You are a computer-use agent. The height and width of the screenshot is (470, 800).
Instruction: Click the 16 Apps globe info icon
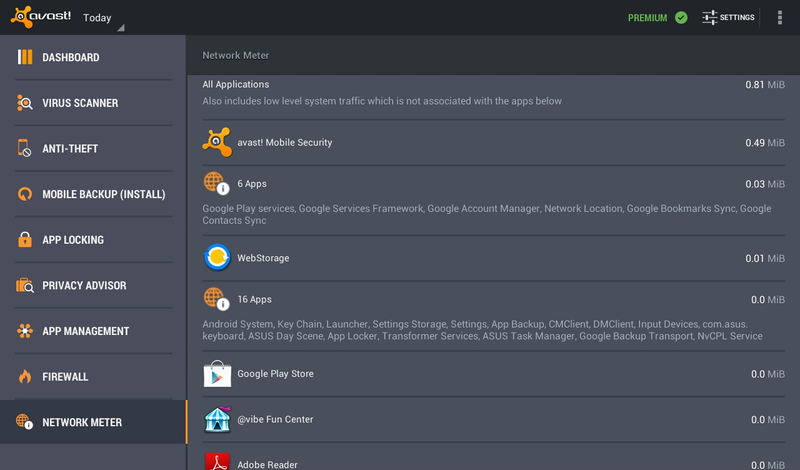pyautogui.click(x=216, y=299)
